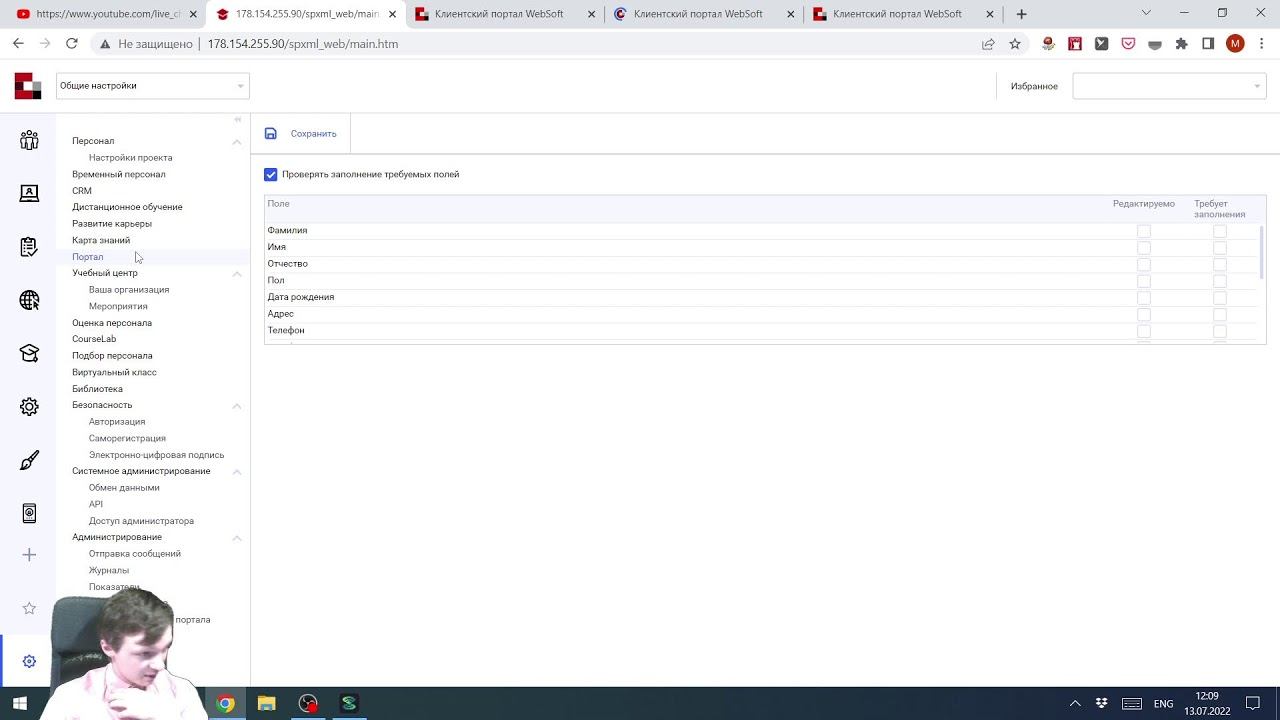
Task: Open Chrome from the taskbar
Action: pos(225,703)
